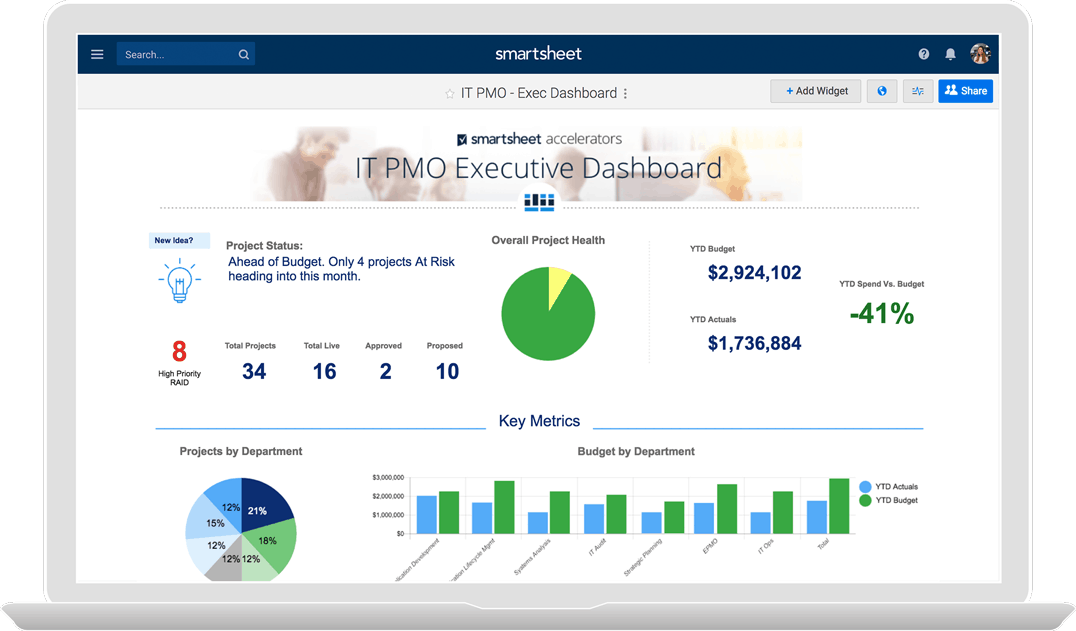Image resolution: width=1076 pixels, height=631 pixels.
Task: Open the kebab menu beside the dashboard title
Action: click(x=624, y=92)
